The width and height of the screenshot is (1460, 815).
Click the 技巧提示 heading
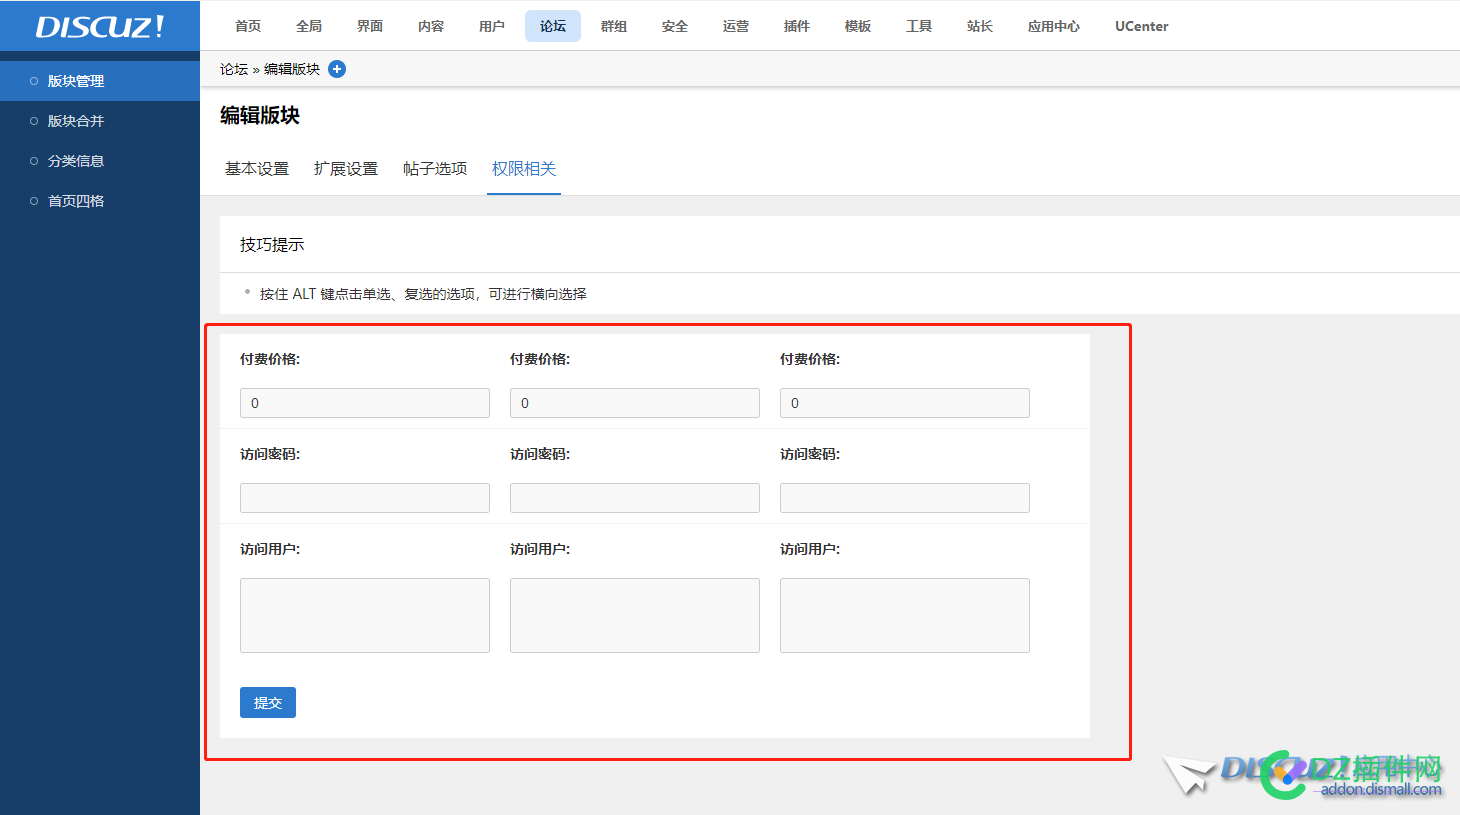pos(272,244)
